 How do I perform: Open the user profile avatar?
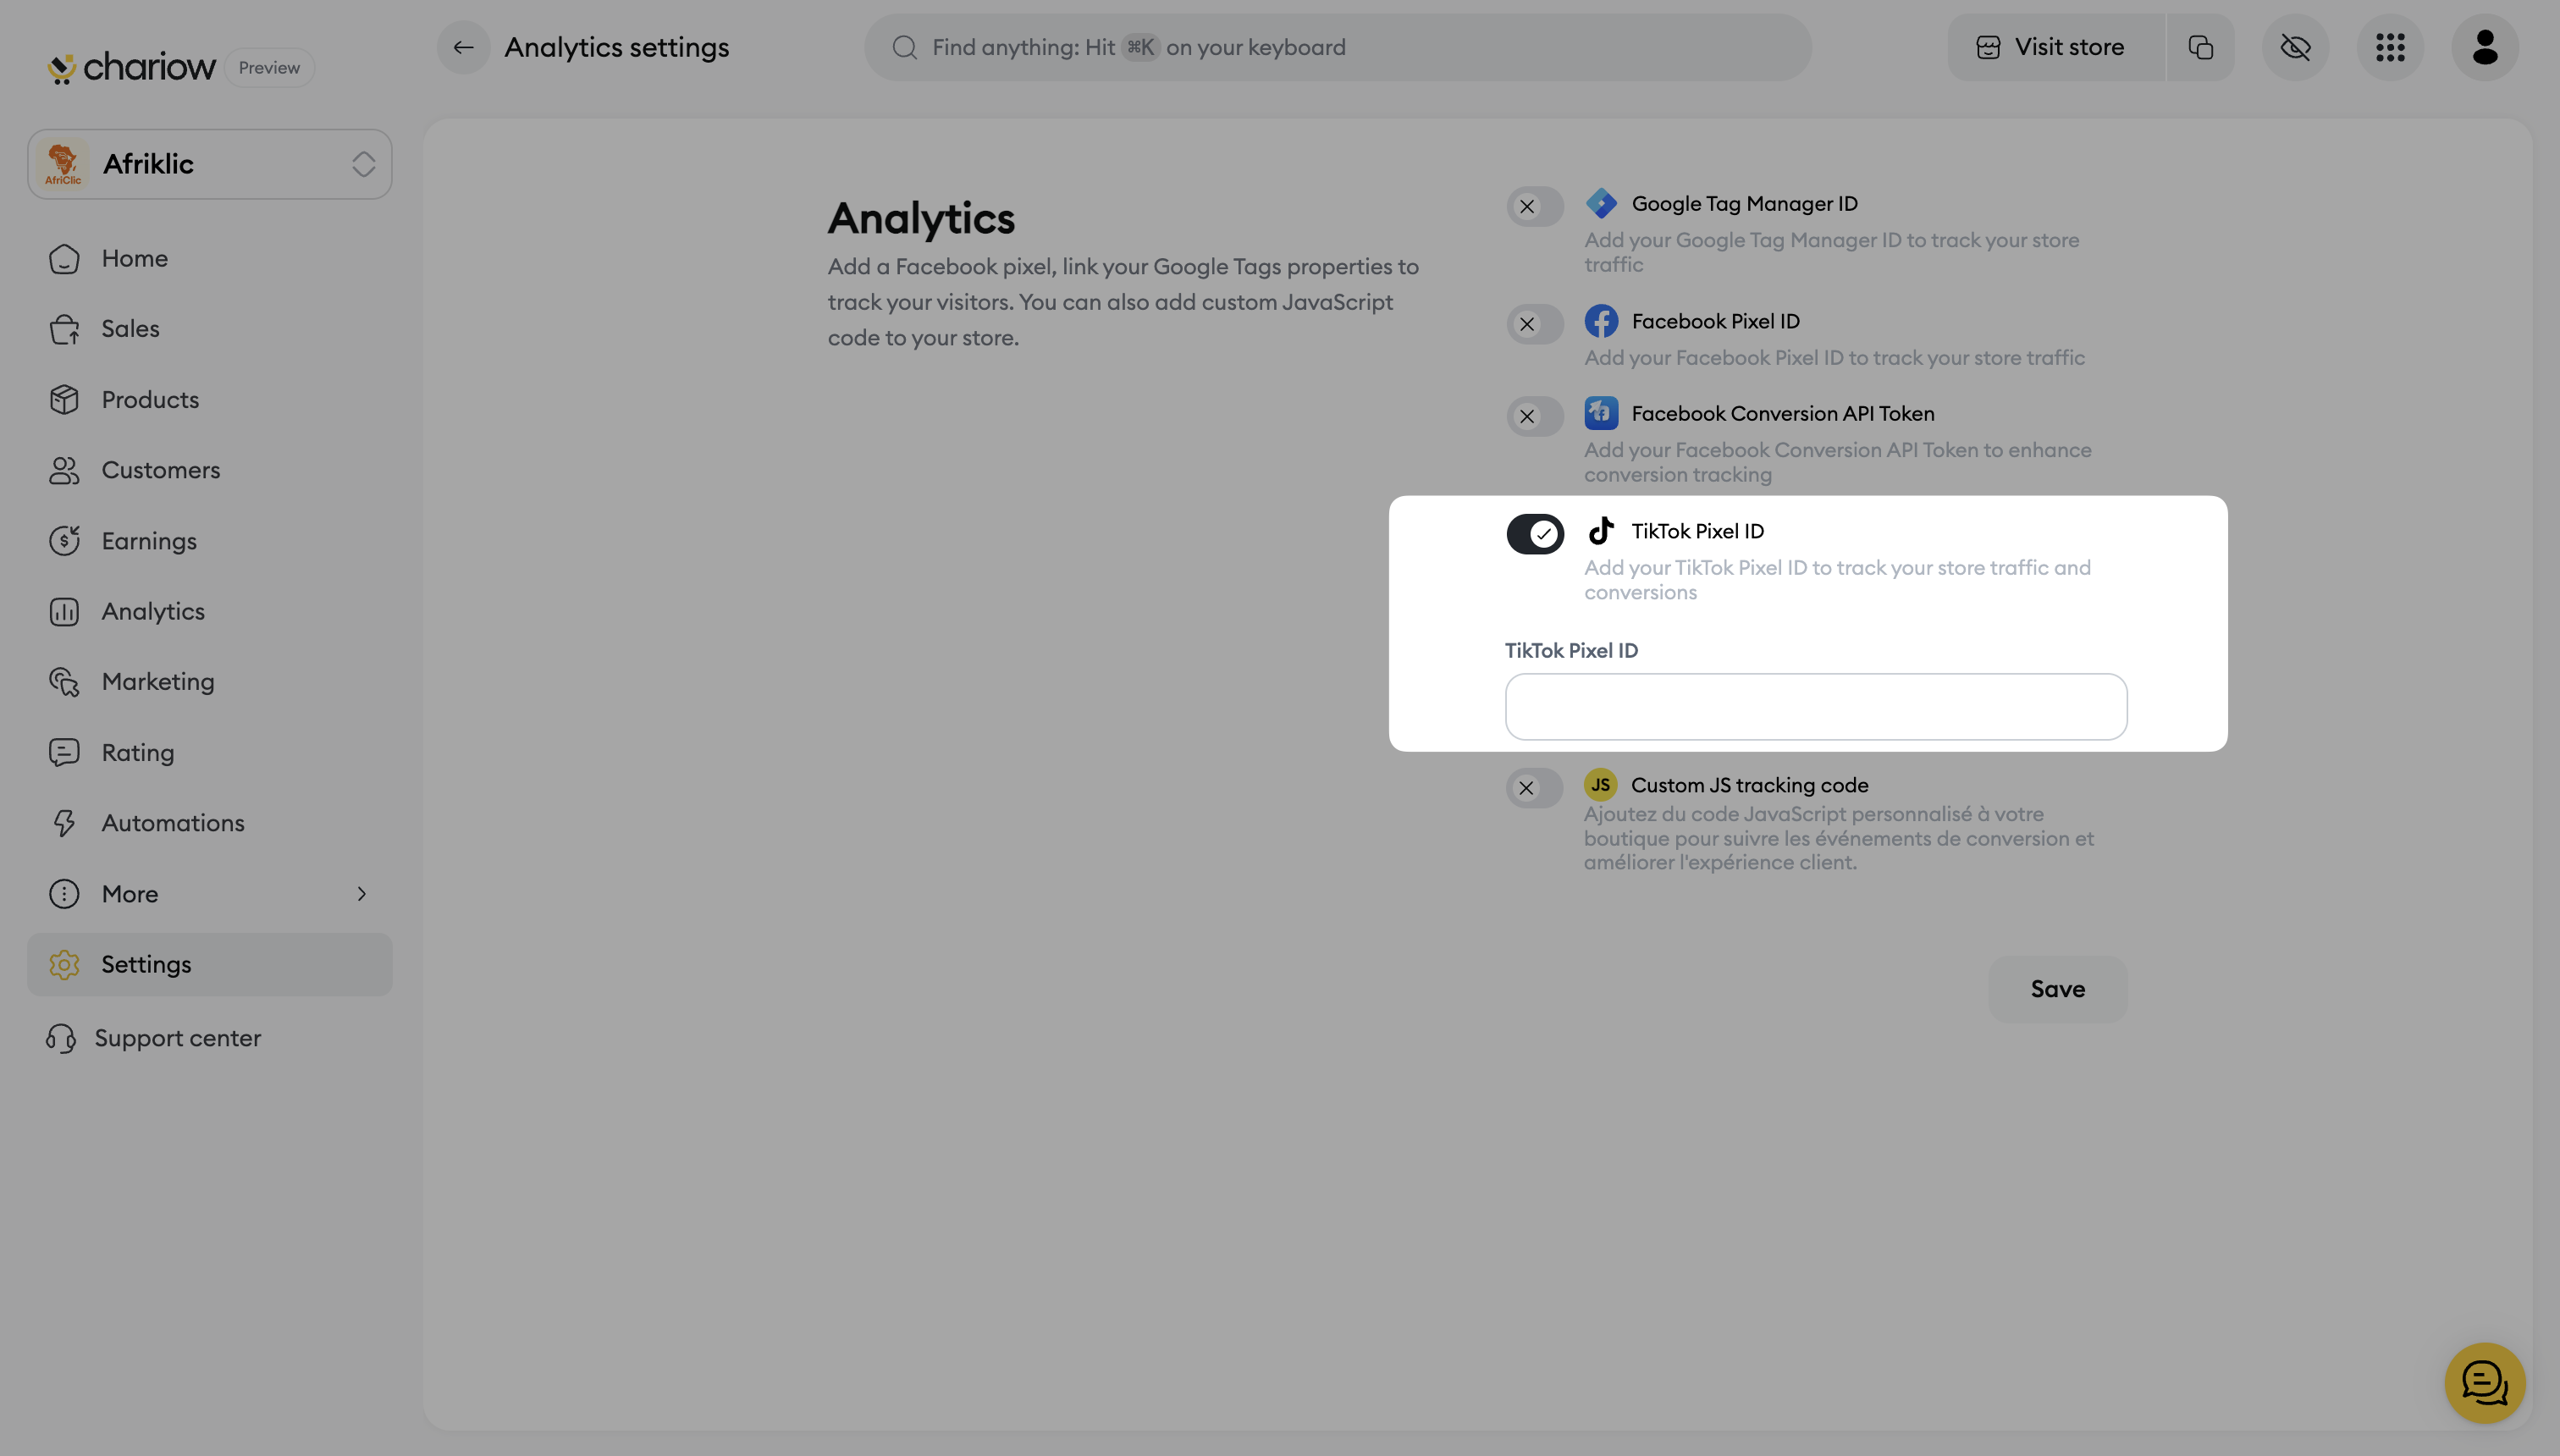coord(2485,47)
